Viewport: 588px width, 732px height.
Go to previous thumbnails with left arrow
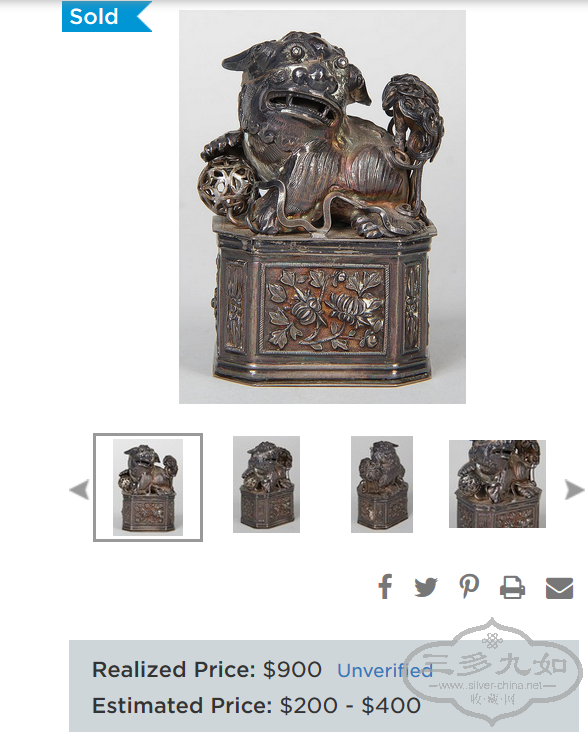click(79, 490)
